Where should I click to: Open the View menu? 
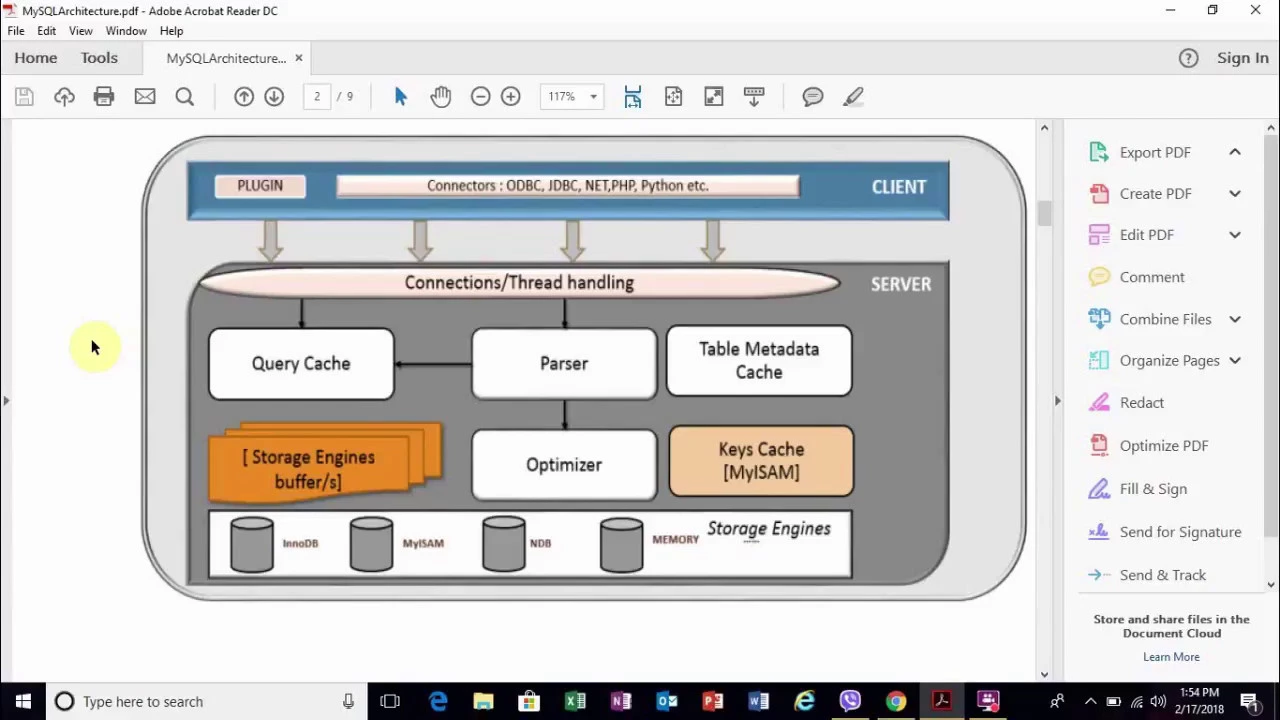81,31
